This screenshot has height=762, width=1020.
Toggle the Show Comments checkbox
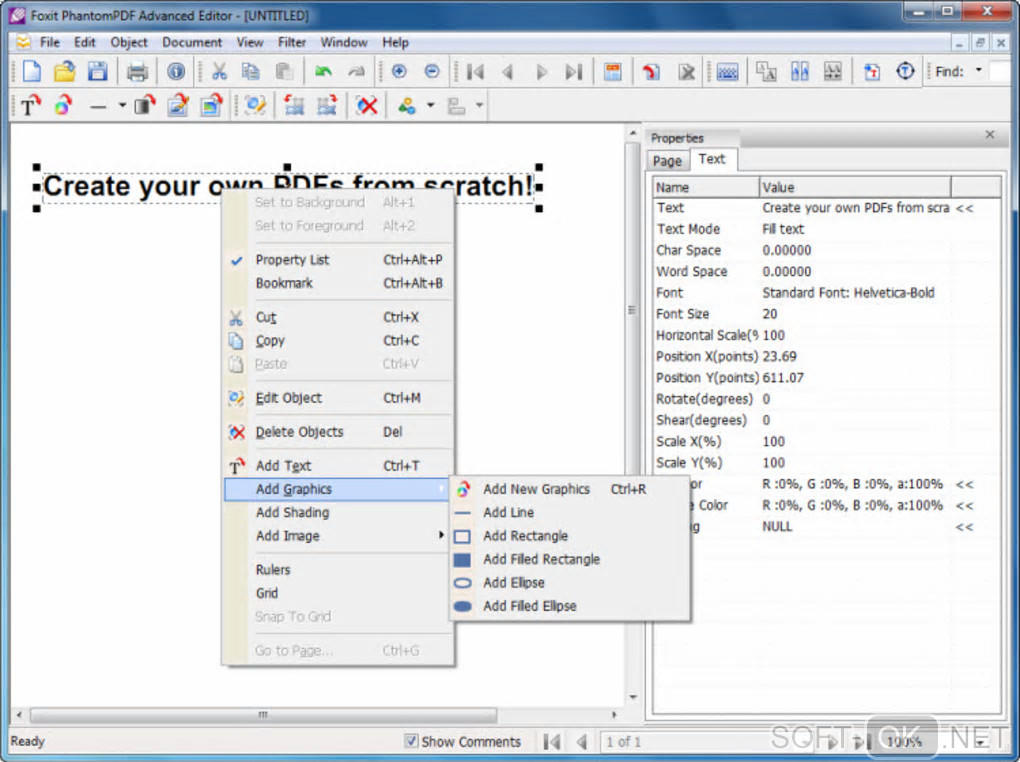point(411,741)
